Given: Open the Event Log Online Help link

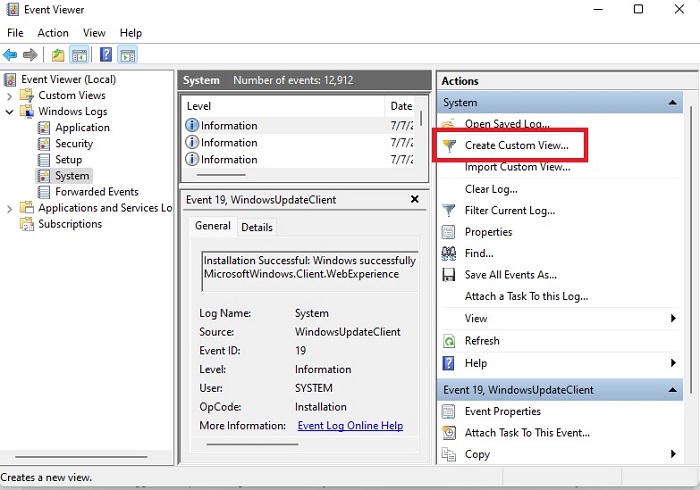Looking at the screenshot, I should pos(350,426).
